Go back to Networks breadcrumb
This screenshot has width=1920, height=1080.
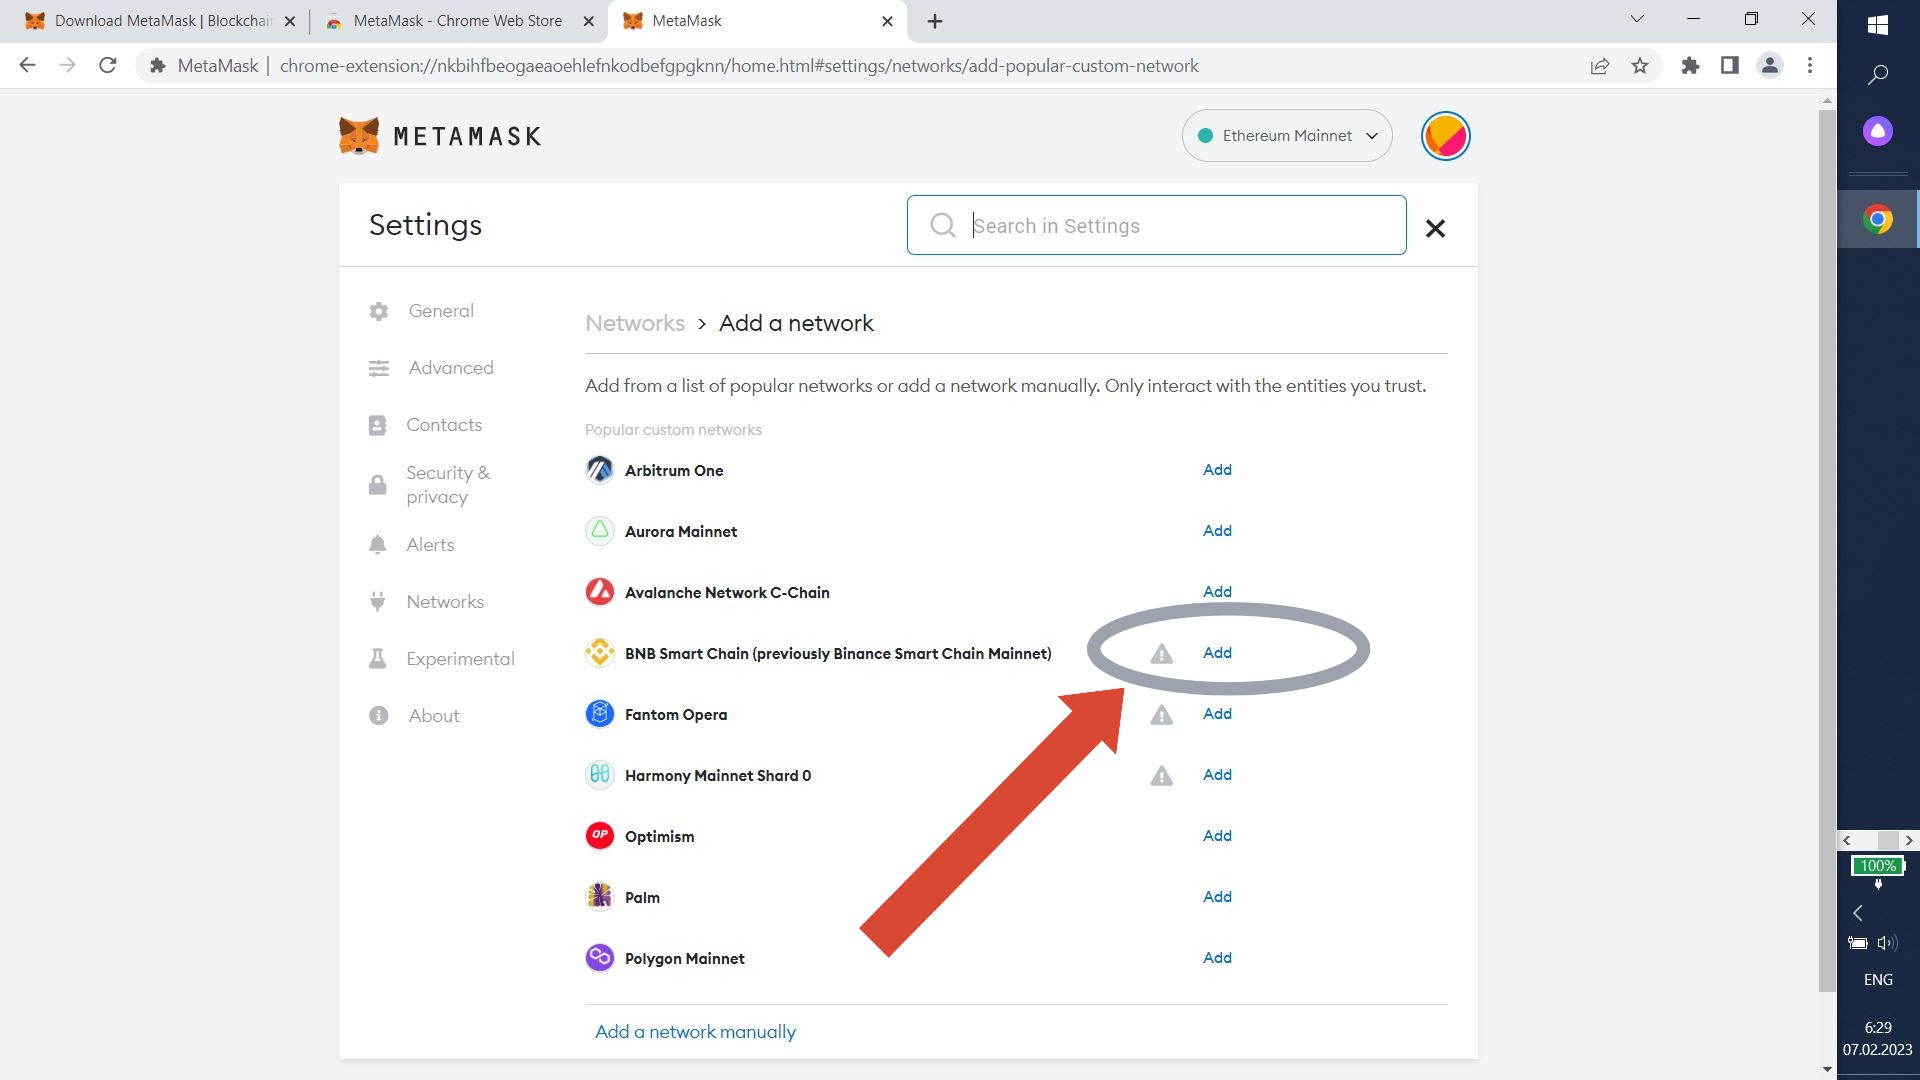click(635, 324)
